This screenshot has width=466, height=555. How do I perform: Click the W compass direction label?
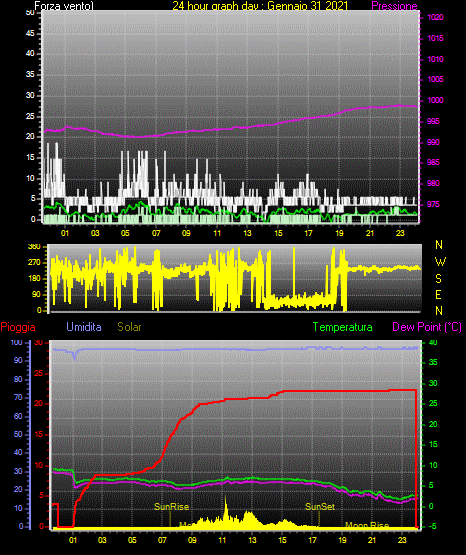pyautogui.click(x=440, y=262)
